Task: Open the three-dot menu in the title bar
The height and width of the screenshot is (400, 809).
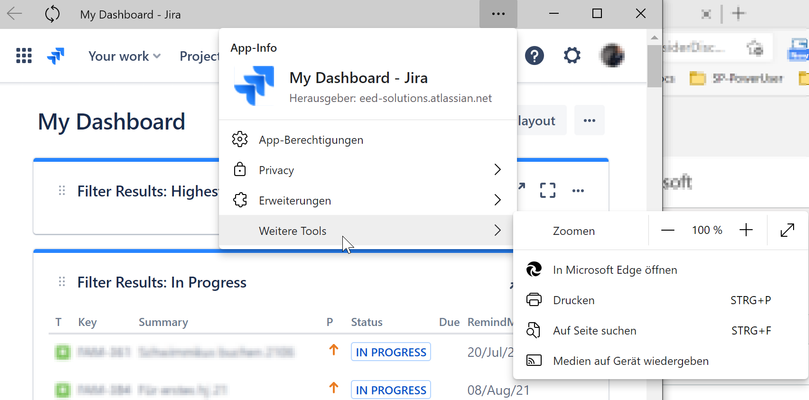Action: pyautogui.click(x=498, y=14)
